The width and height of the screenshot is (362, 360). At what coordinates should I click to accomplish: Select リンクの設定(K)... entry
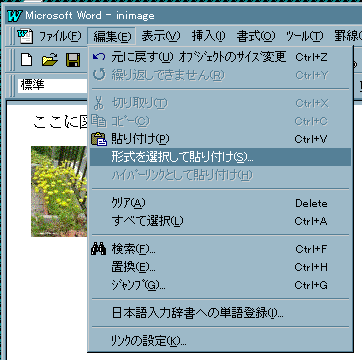coord(220,341)
